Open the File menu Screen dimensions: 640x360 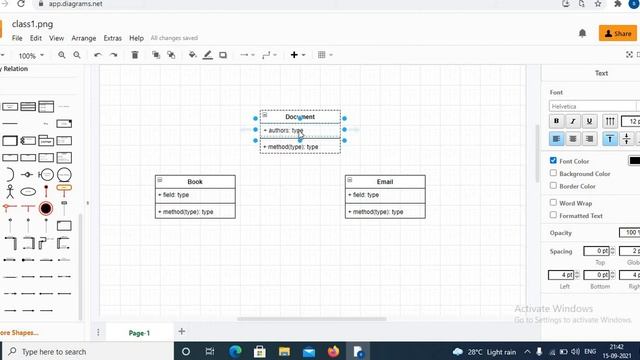(17, 38)
